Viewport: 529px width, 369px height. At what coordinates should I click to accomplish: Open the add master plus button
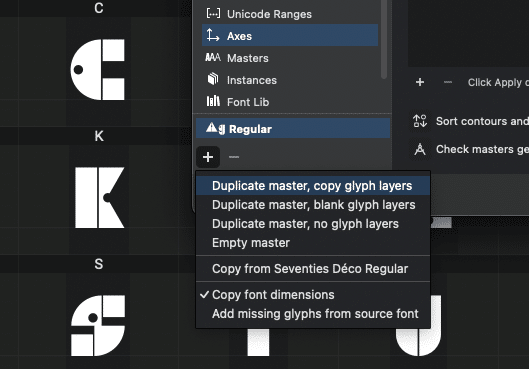[x=208, y=157]
